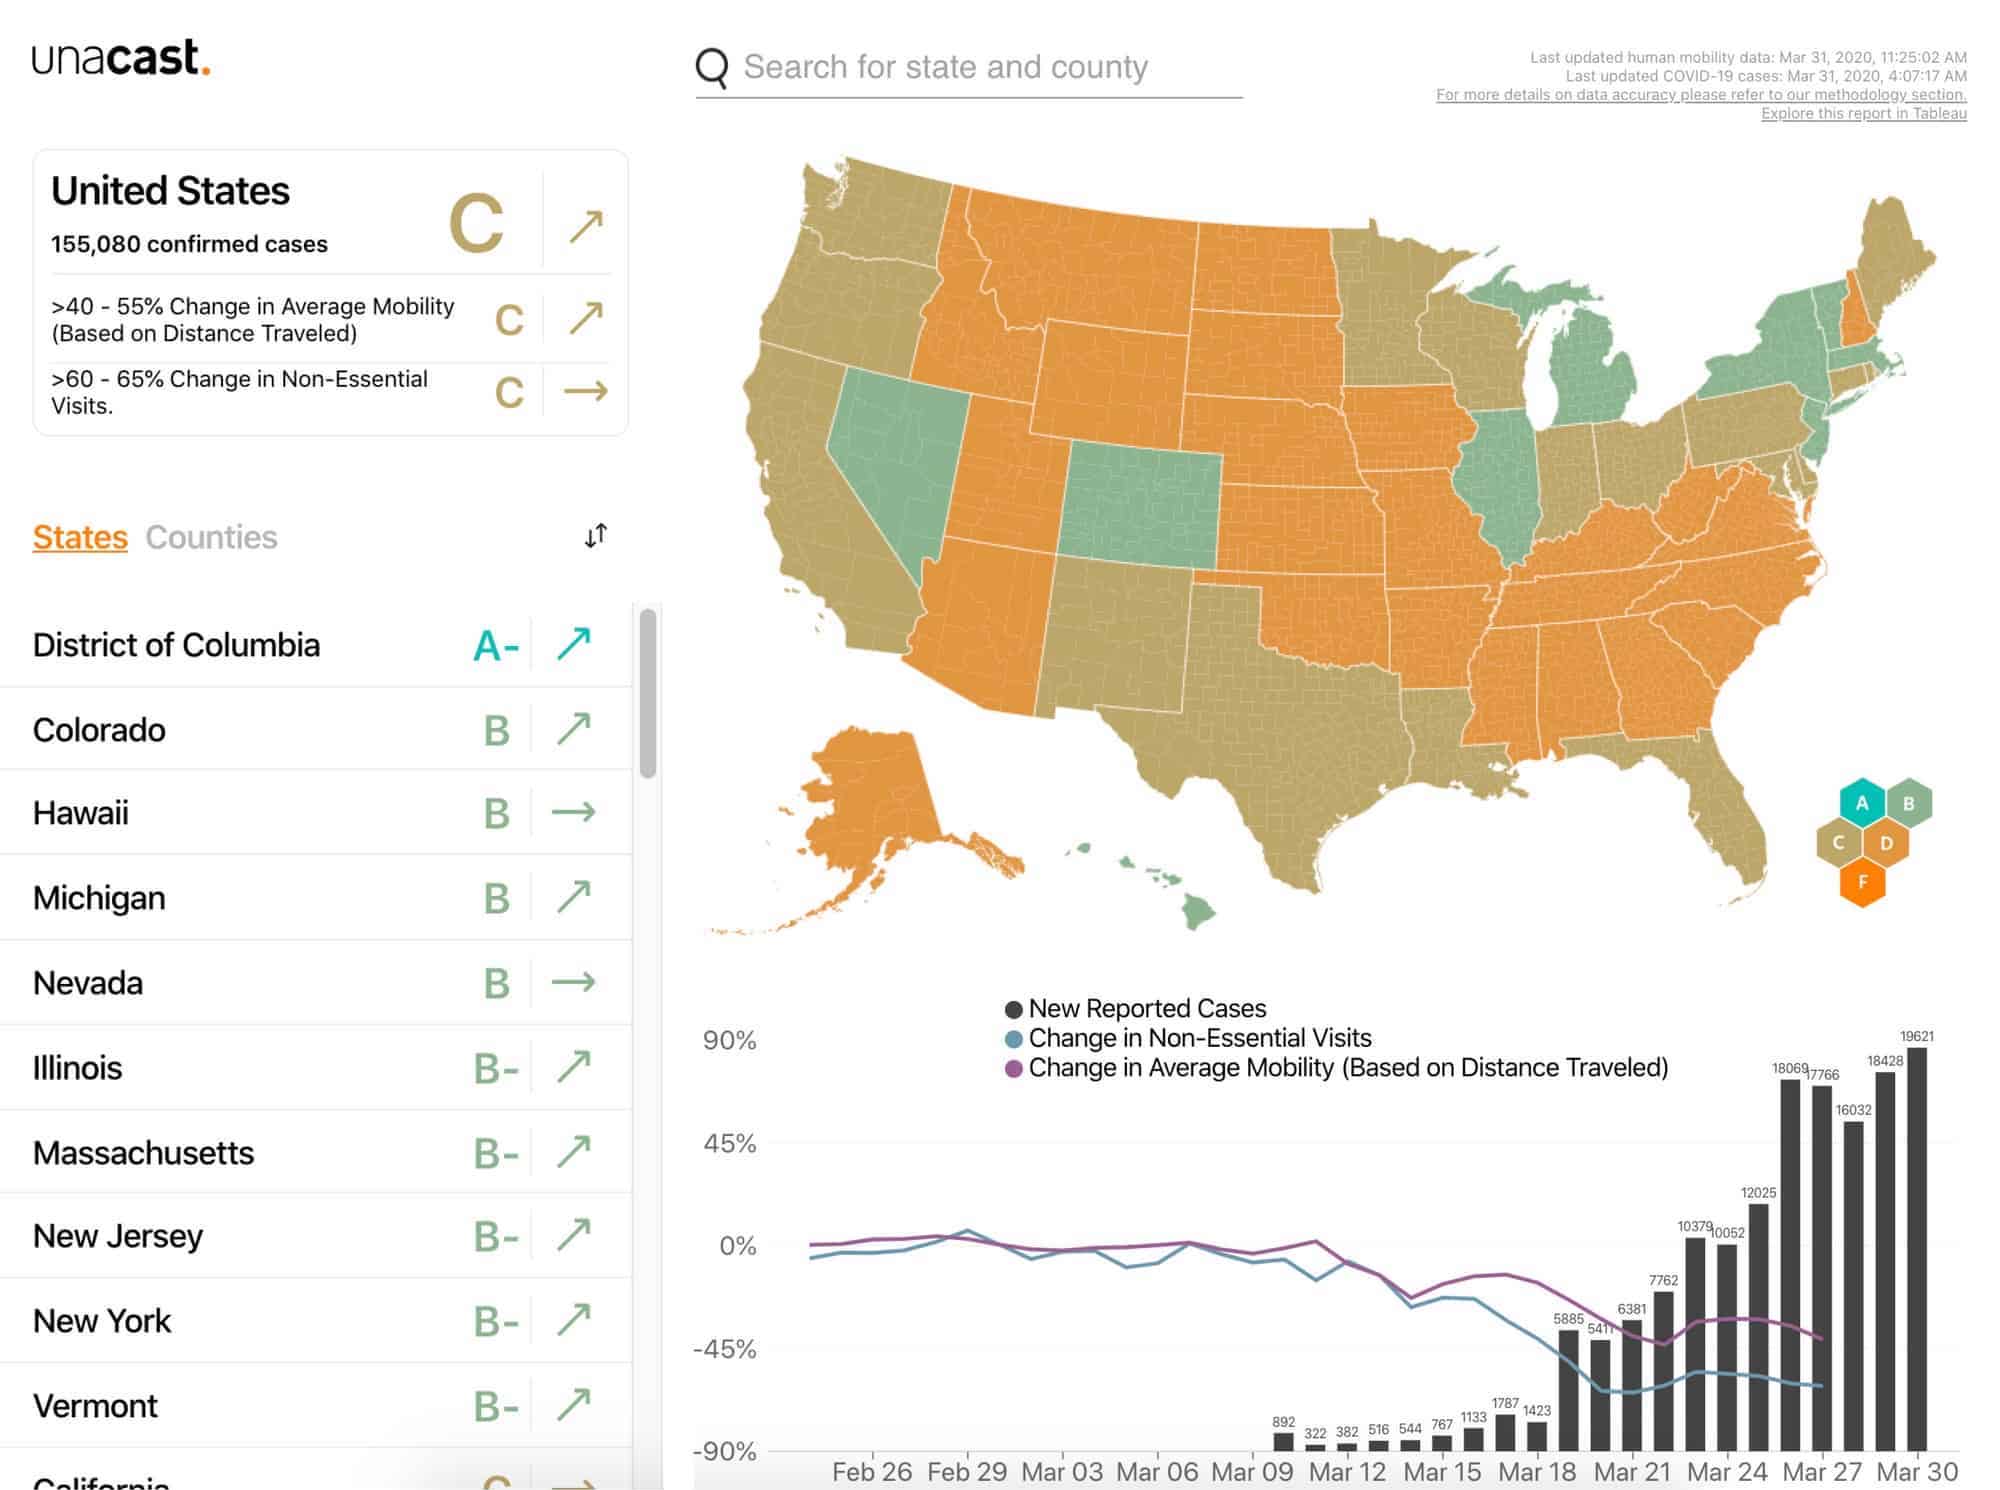This screenshot has height=1490, width=2000.
Task: Click the search magnifier icon
Action: pyautogui.click(x=712, y=68)
